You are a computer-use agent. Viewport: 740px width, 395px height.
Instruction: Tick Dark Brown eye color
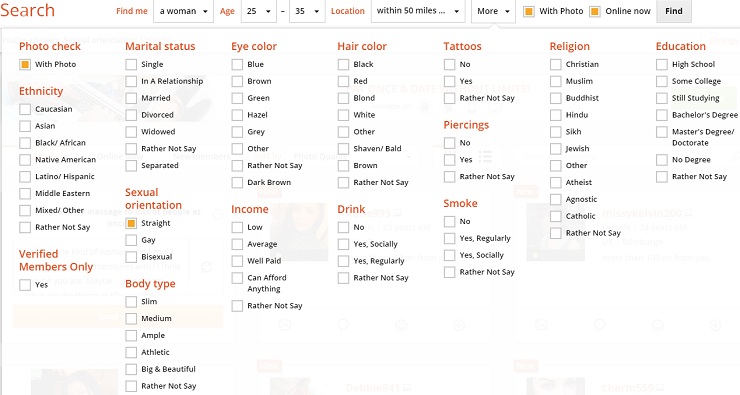click(x=237, y=183)
